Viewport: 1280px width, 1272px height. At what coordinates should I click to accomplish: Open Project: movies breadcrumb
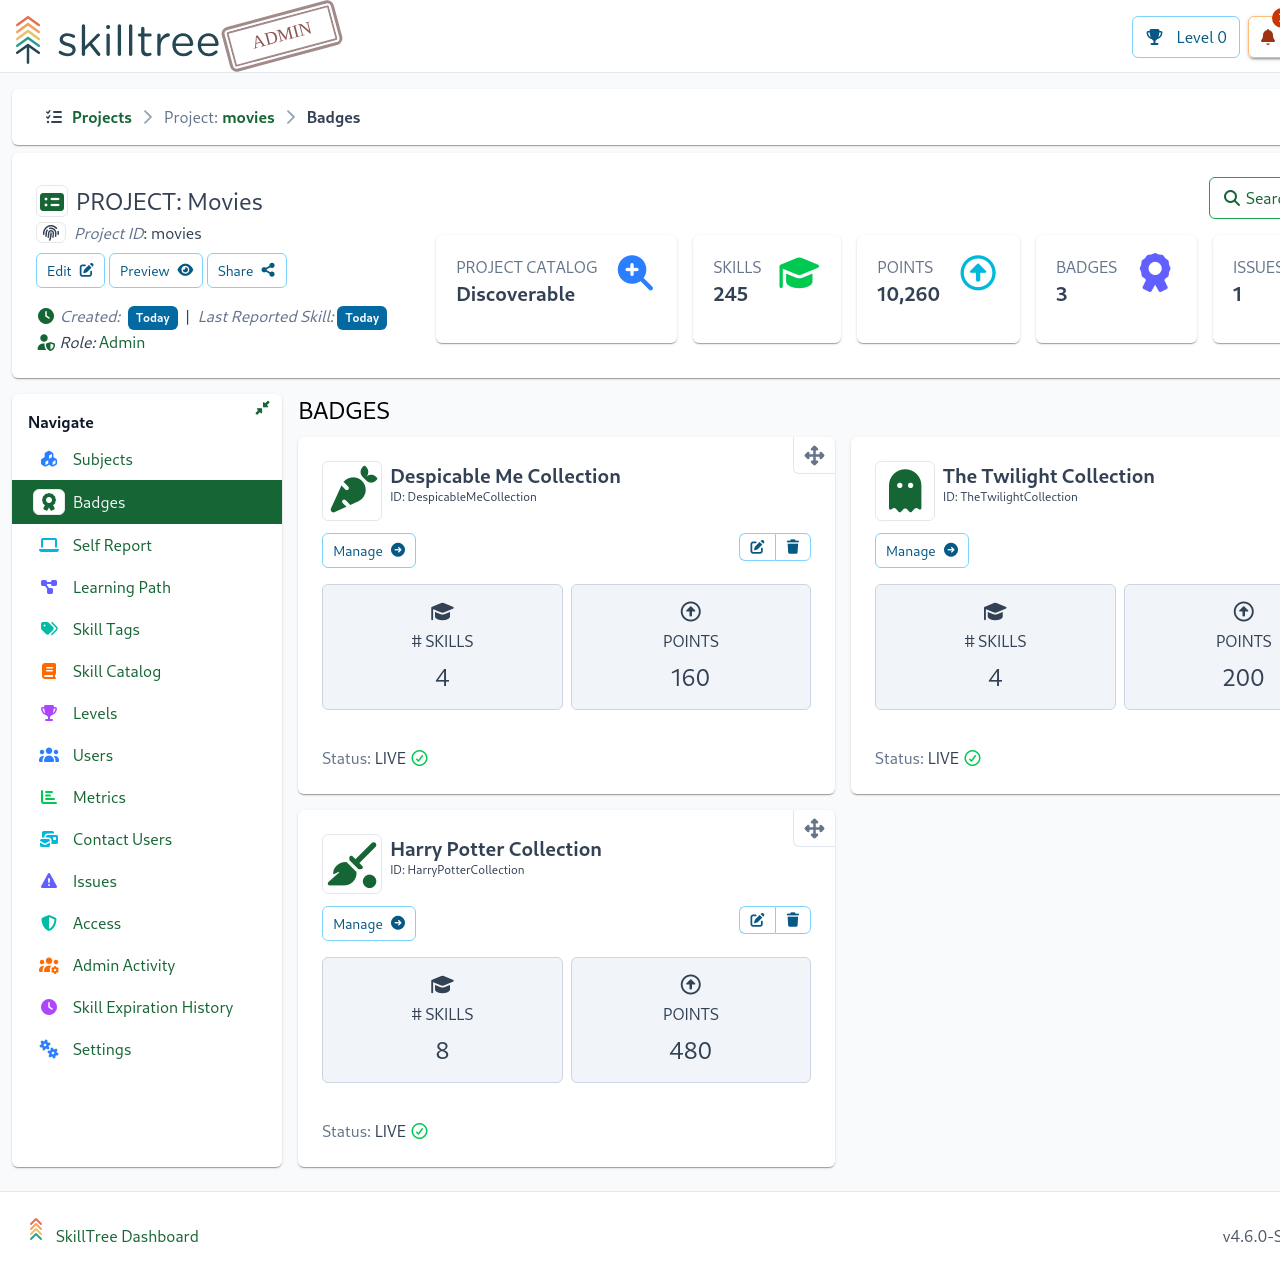pyautogui.click(x=219, y=117)
